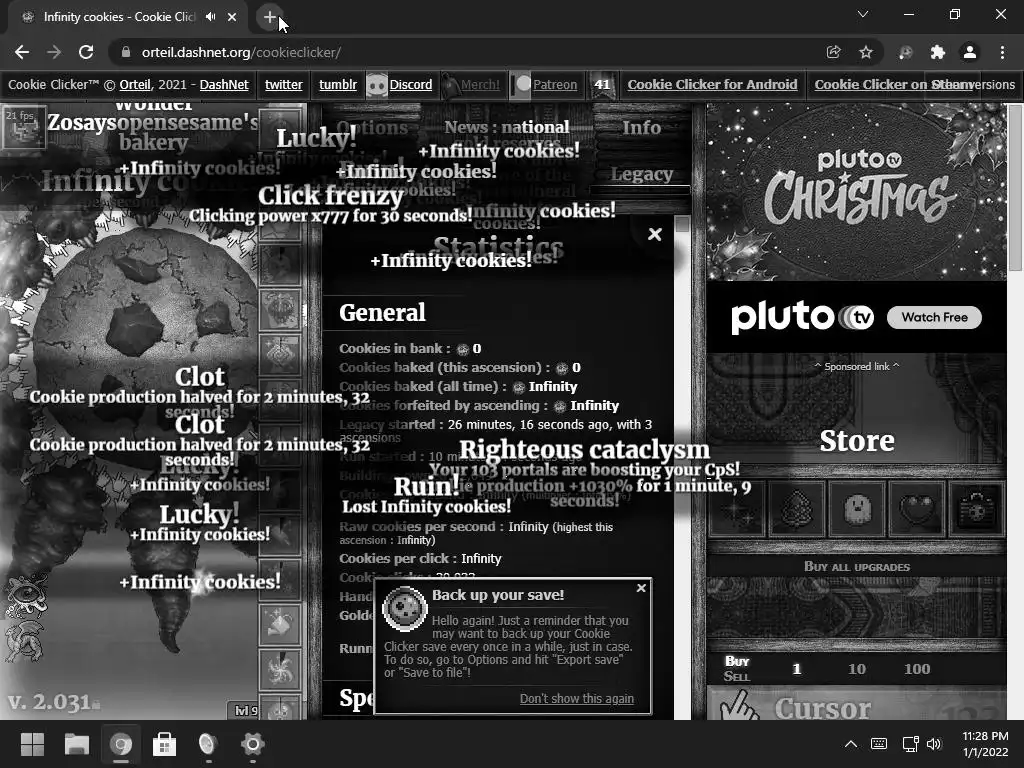Open Cookie Clicker on Steam link
The image size is (1024, 768).
894,85
